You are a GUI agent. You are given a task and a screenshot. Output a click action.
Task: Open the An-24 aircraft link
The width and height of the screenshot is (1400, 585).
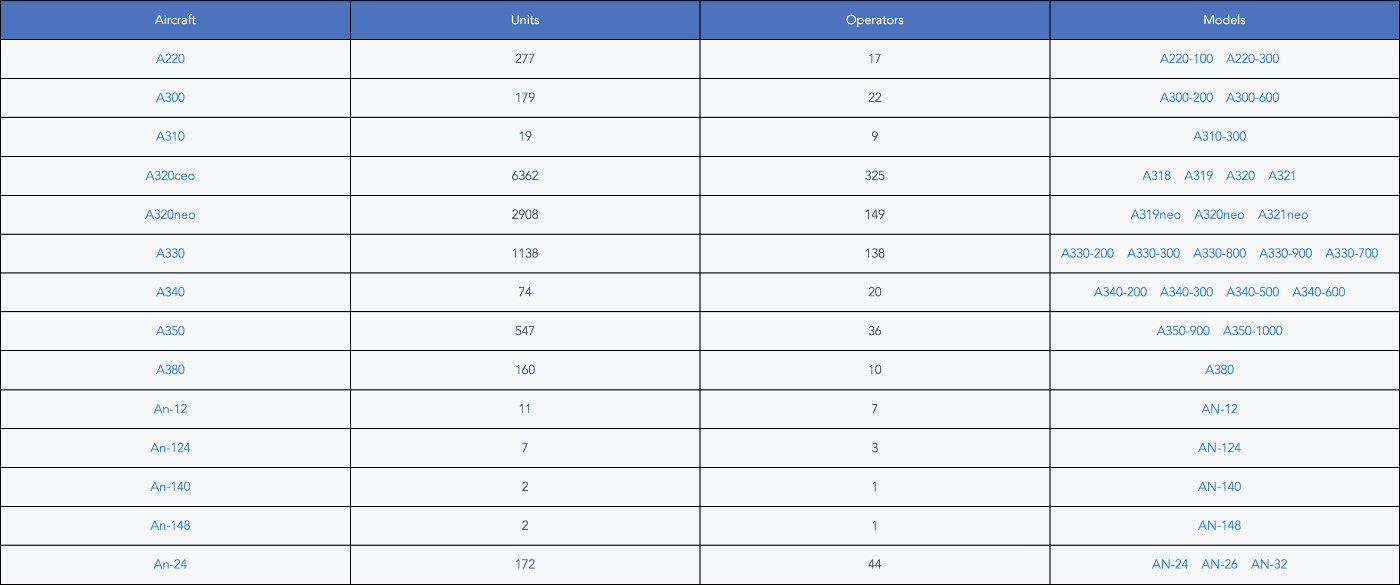click(170, 565)
